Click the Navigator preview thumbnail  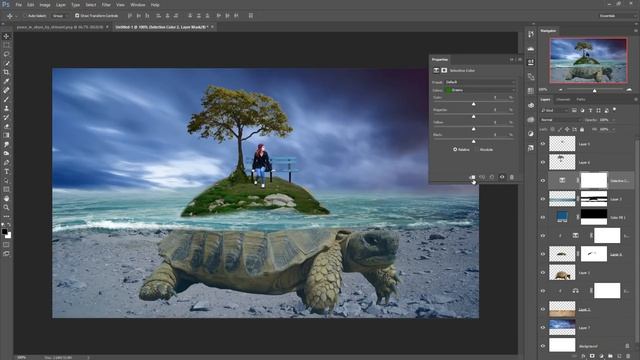pos(588,60)
